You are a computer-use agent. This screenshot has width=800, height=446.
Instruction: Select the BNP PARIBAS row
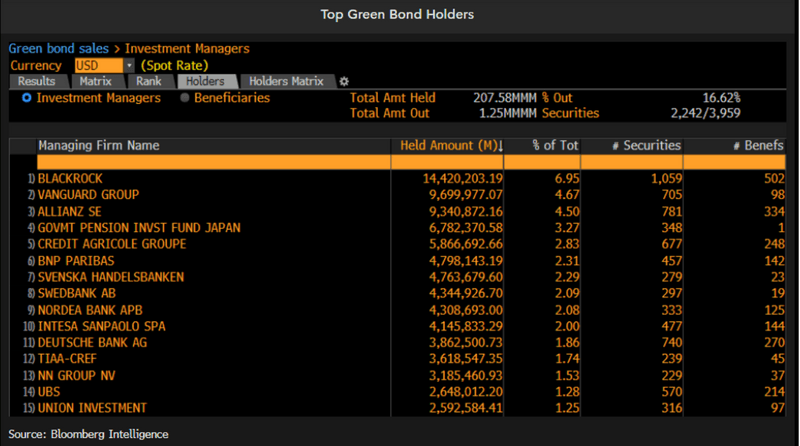click(x=397, y=261)
